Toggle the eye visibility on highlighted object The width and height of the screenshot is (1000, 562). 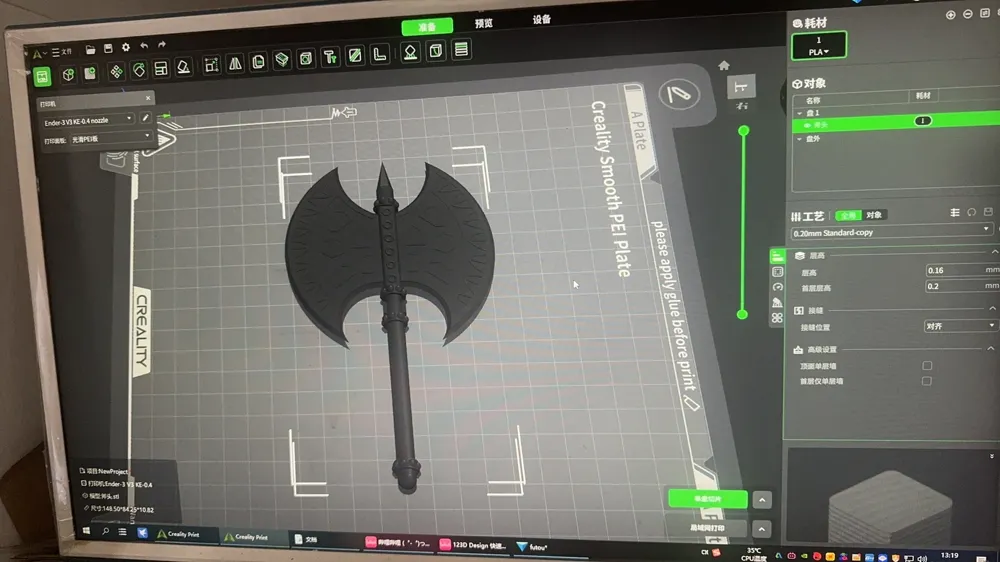(807, 125)
